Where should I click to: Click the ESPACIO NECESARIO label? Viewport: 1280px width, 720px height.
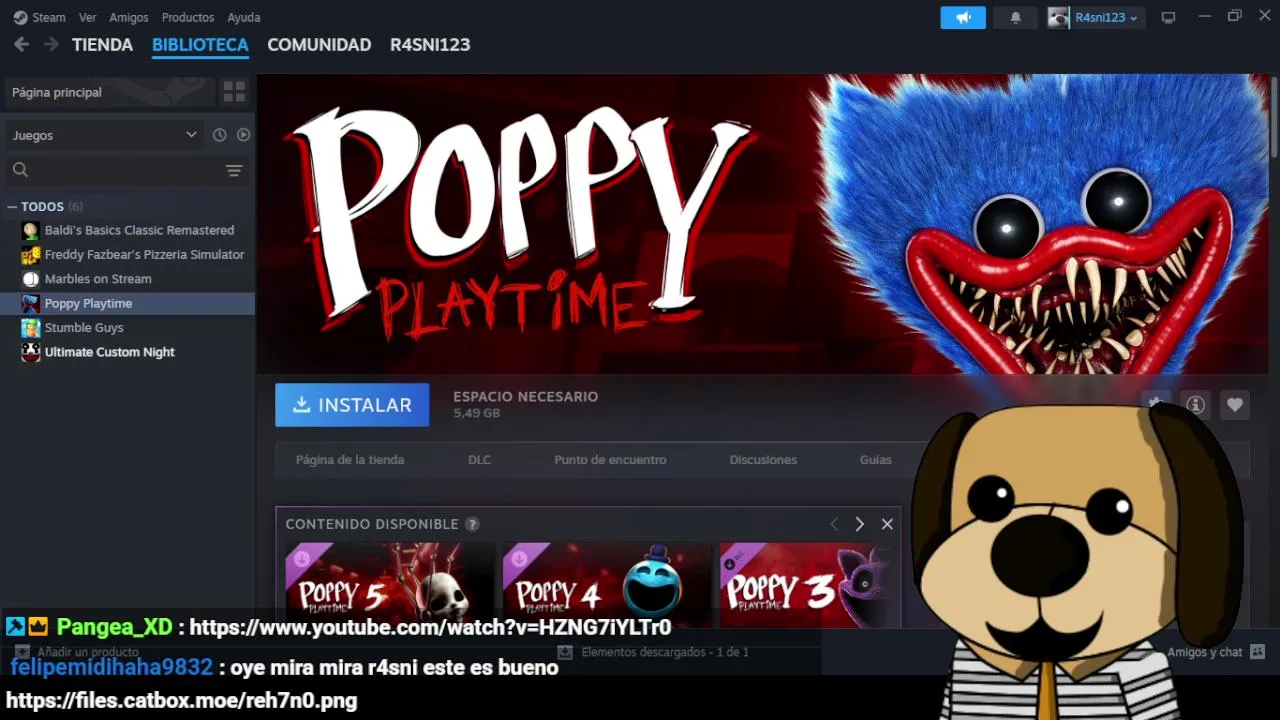click(525, 396)
